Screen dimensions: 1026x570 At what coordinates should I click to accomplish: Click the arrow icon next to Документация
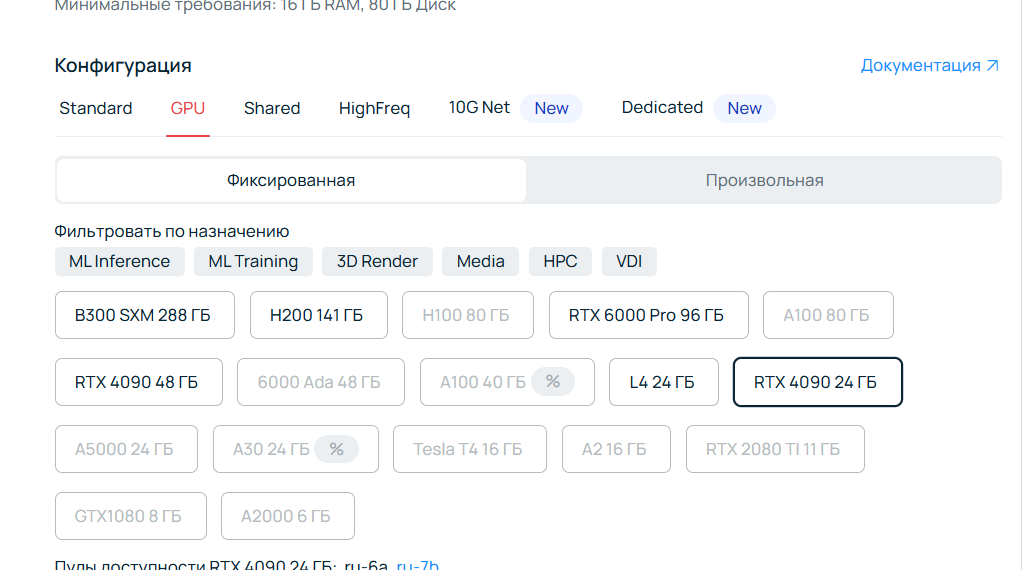(993, 65)
